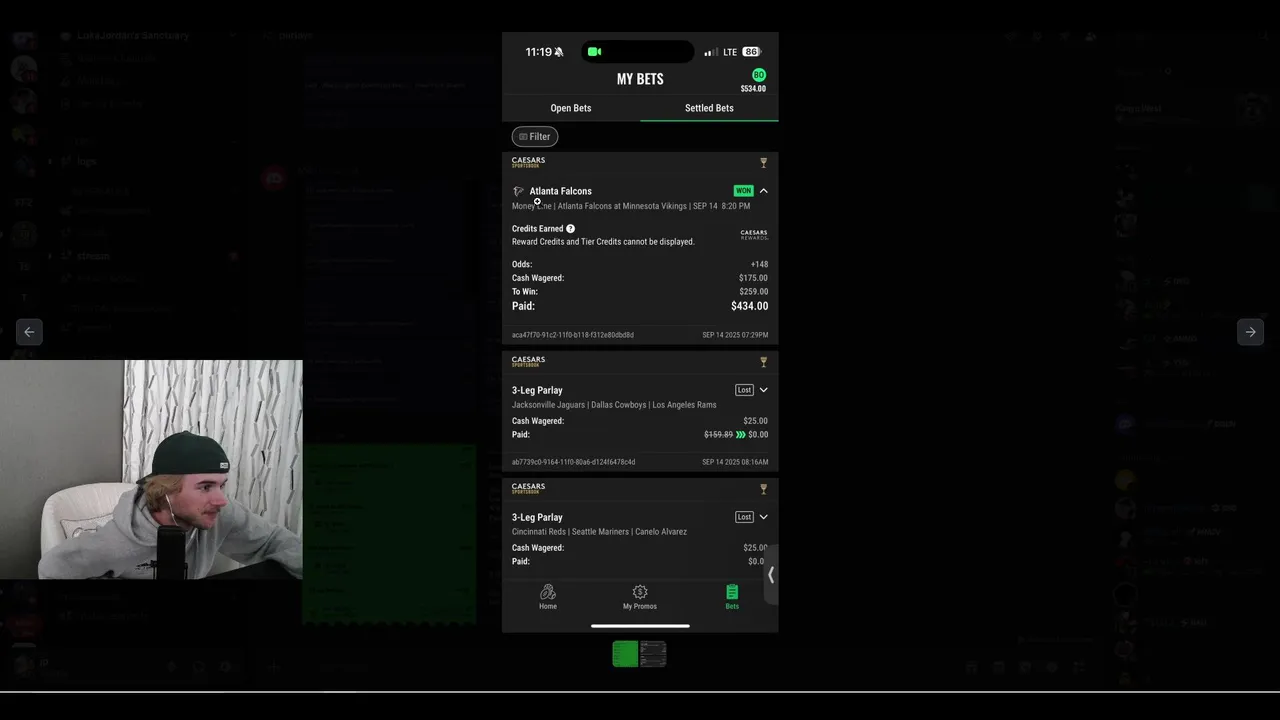Switch to the Open Bets tab
Screen dimensions: 1280x720
[x=571, y=108]
